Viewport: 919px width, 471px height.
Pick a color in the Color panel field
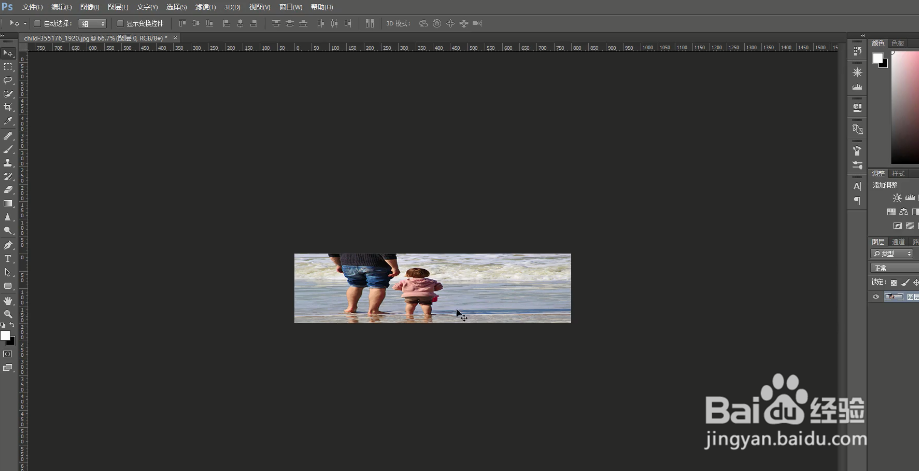(x=905, y=107)
